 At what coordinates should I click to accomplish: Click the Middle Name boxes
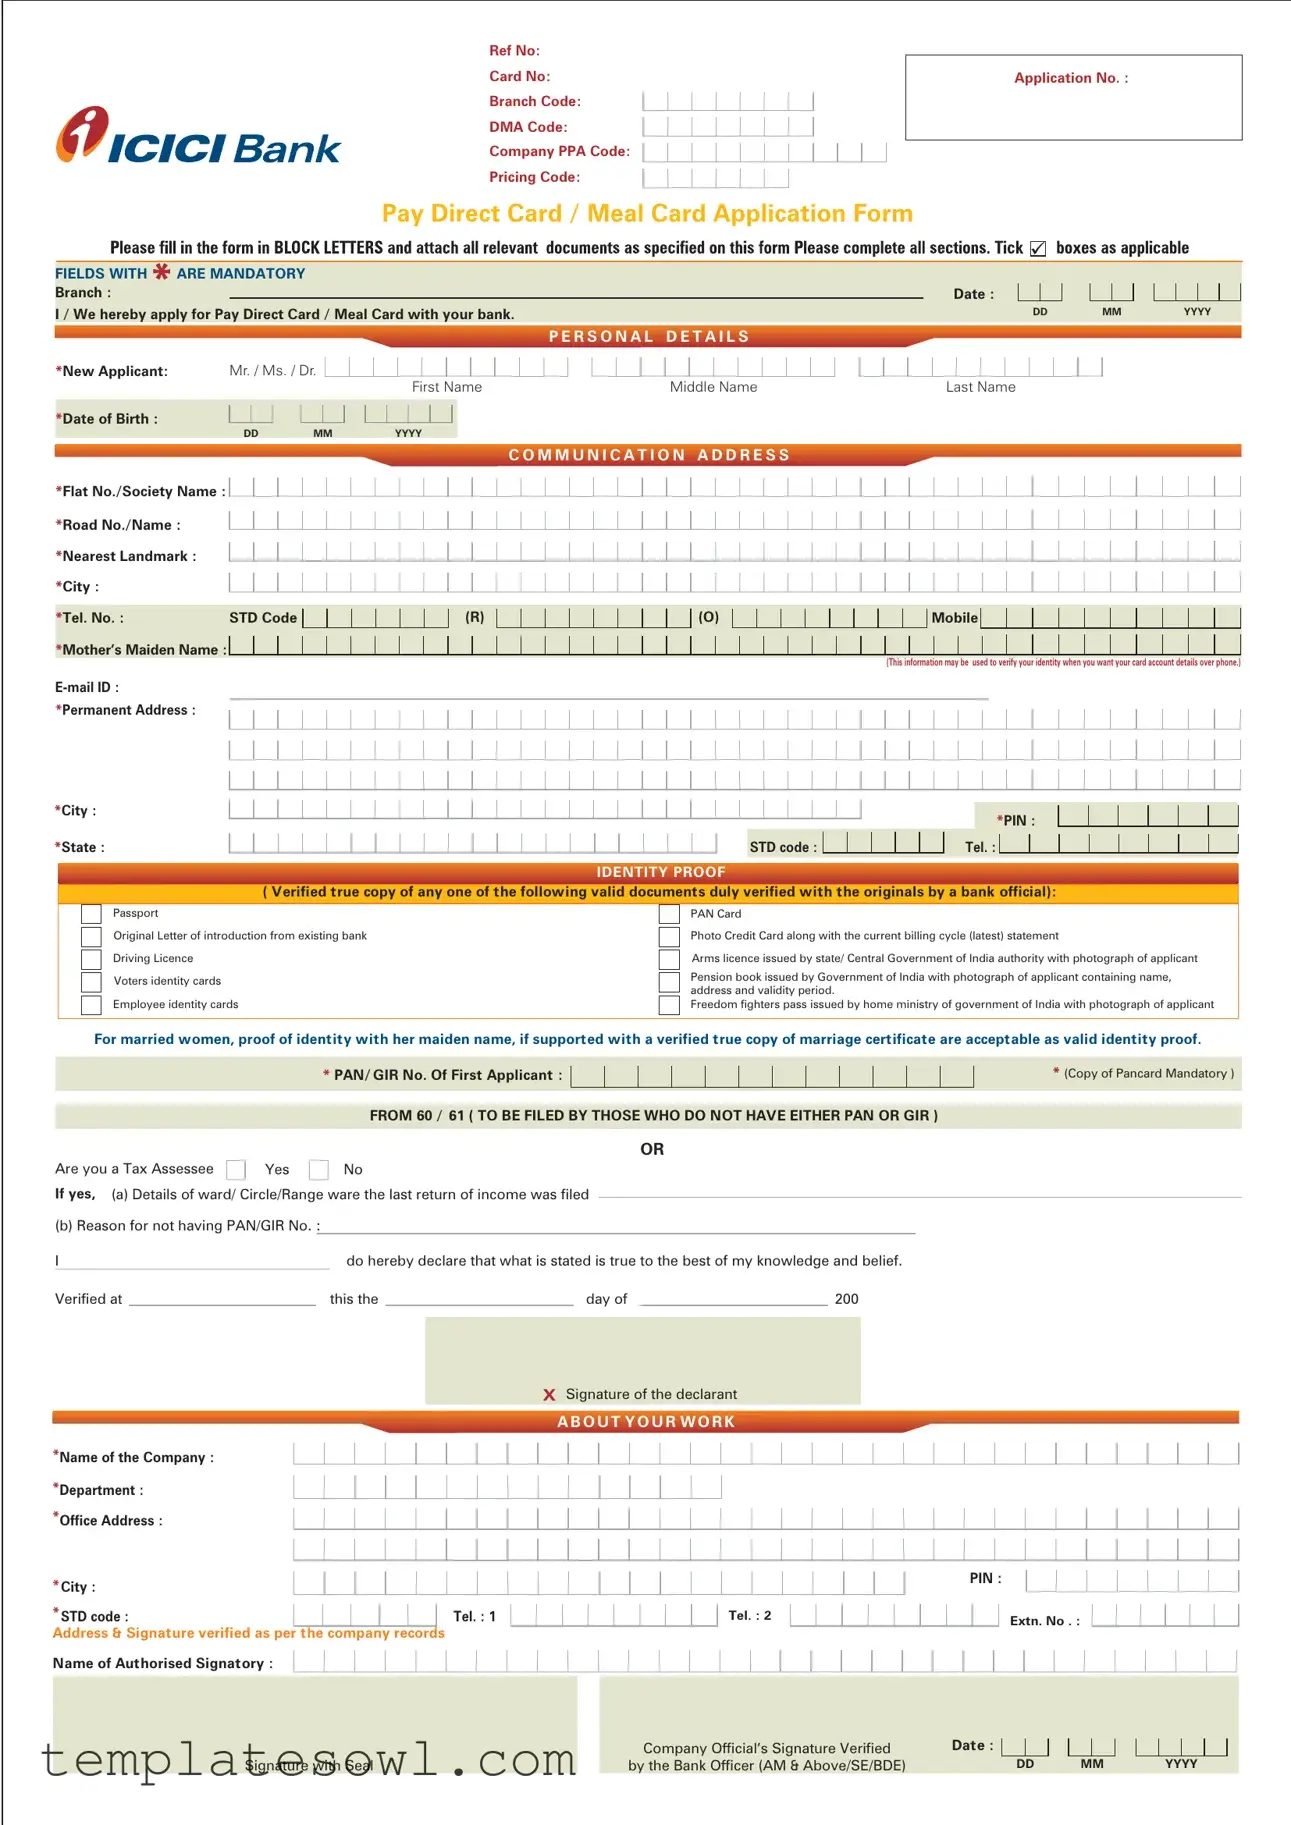713,367
